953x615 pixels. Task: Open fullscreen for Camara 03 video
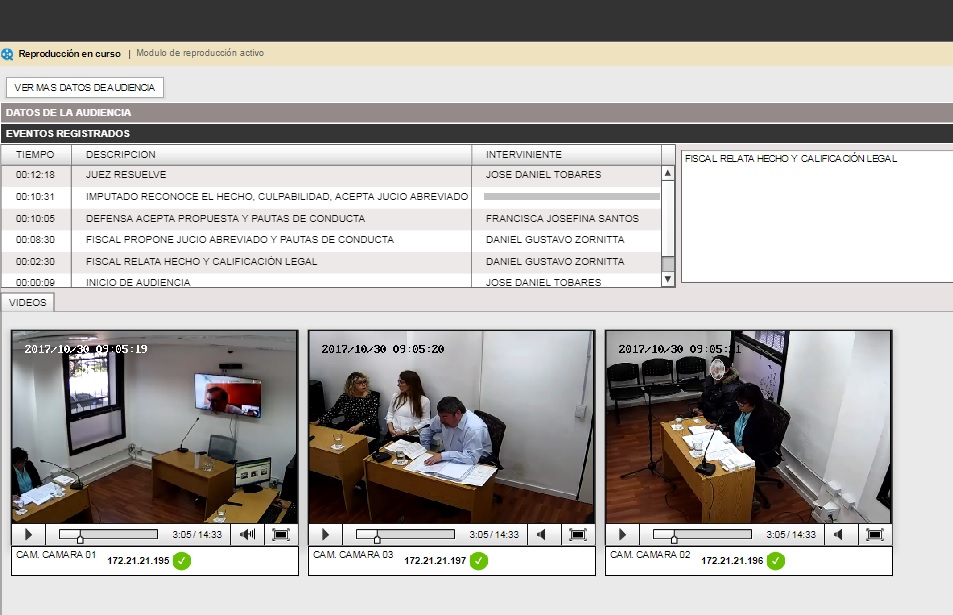(x=577, y=535)
